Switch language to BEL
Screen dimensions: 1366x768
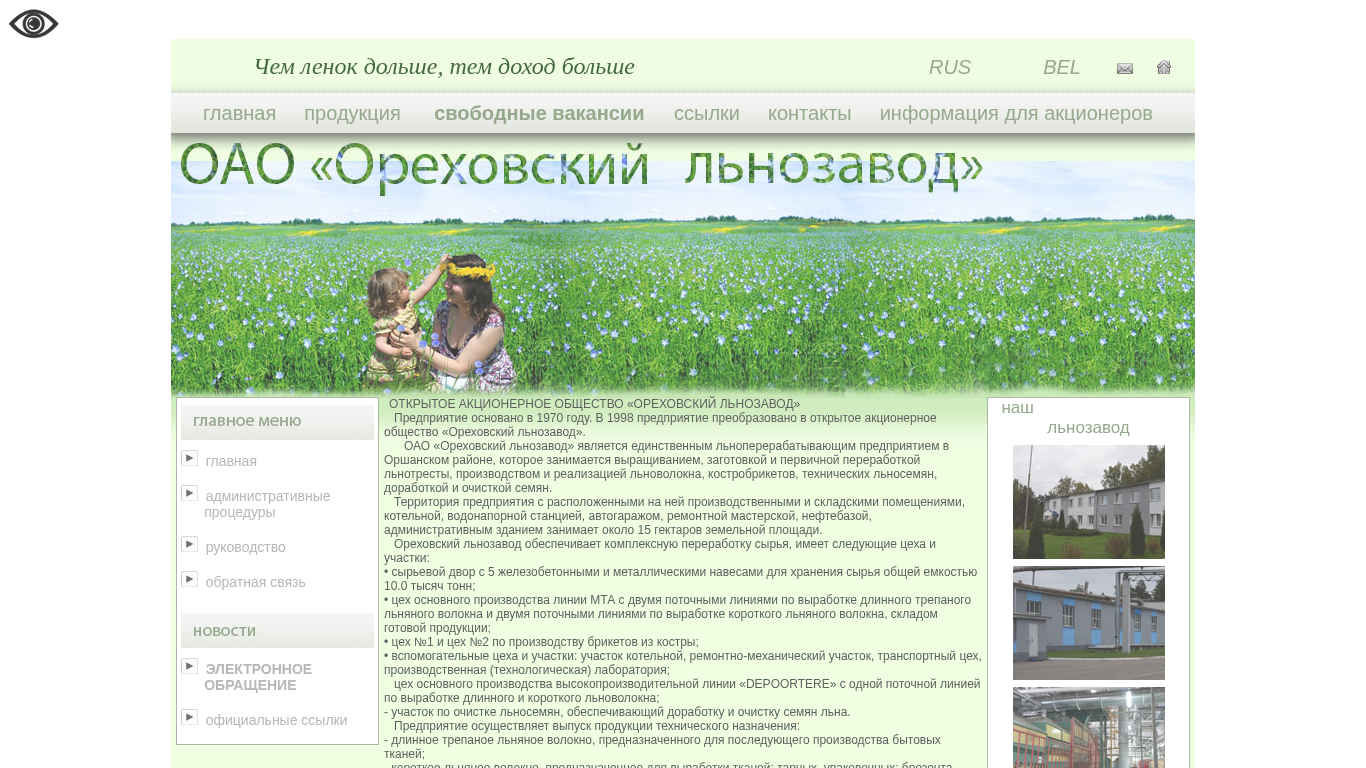click(1062, 67)
